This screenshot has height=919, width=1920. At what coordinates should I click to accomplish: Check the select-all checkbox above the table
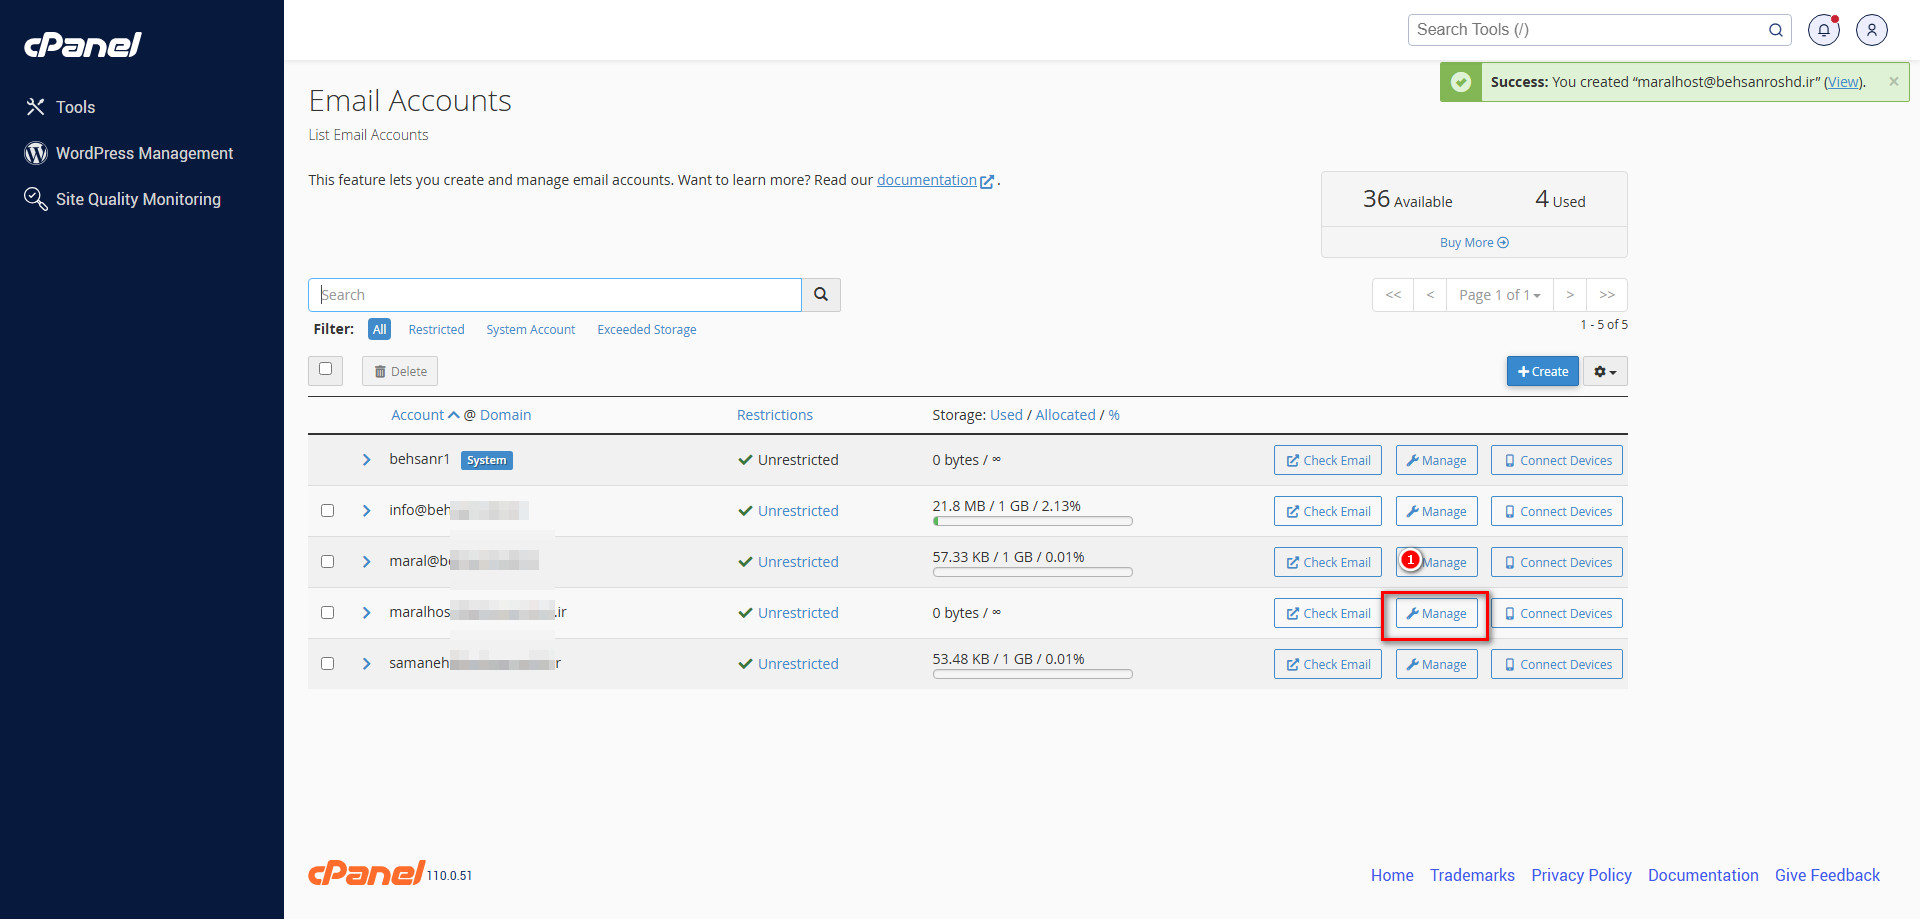(325, 370)
